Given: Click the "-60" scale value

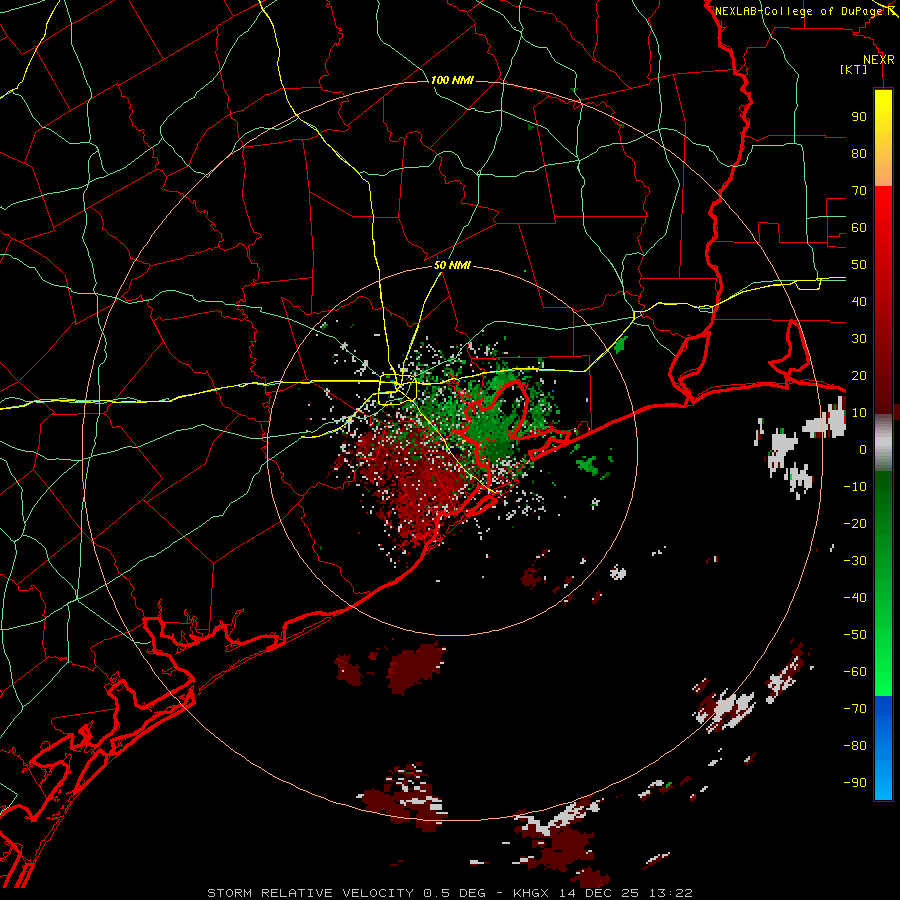Looking at the screenshot, I should [855, 672].
